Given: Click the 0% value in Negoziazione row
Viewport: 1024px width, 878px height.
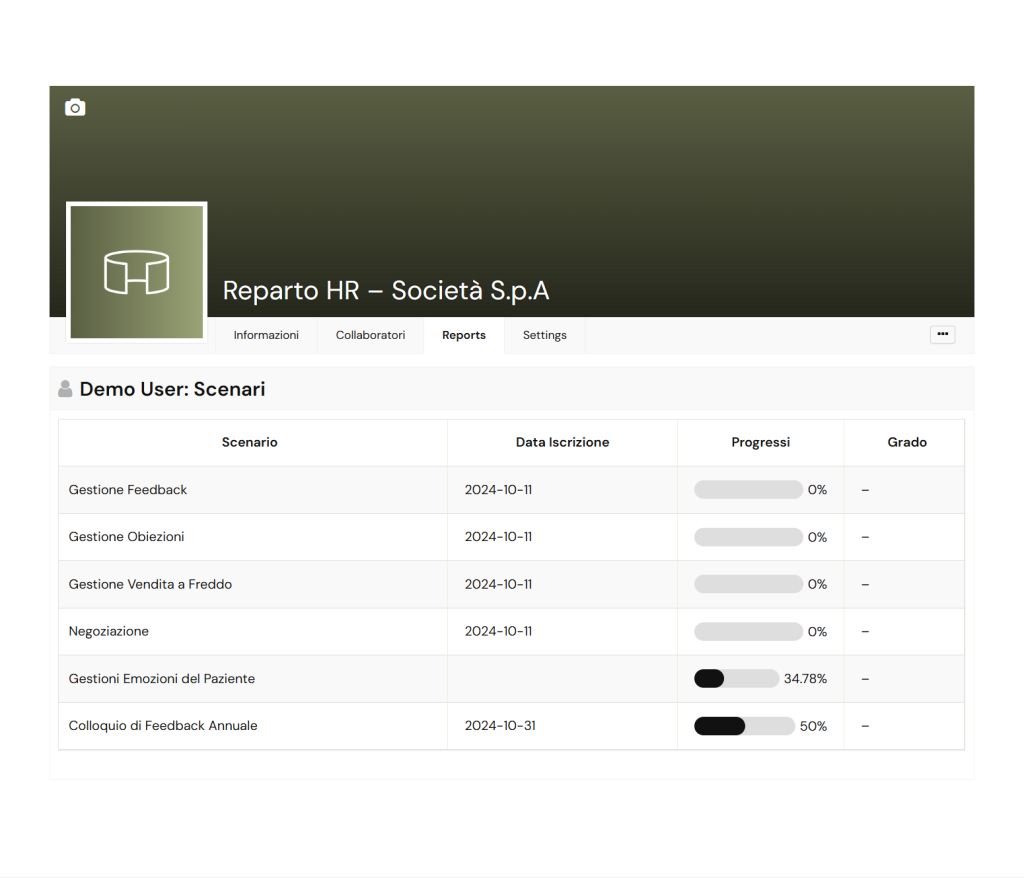Looking at the screenshot, I should click(817, 631).
